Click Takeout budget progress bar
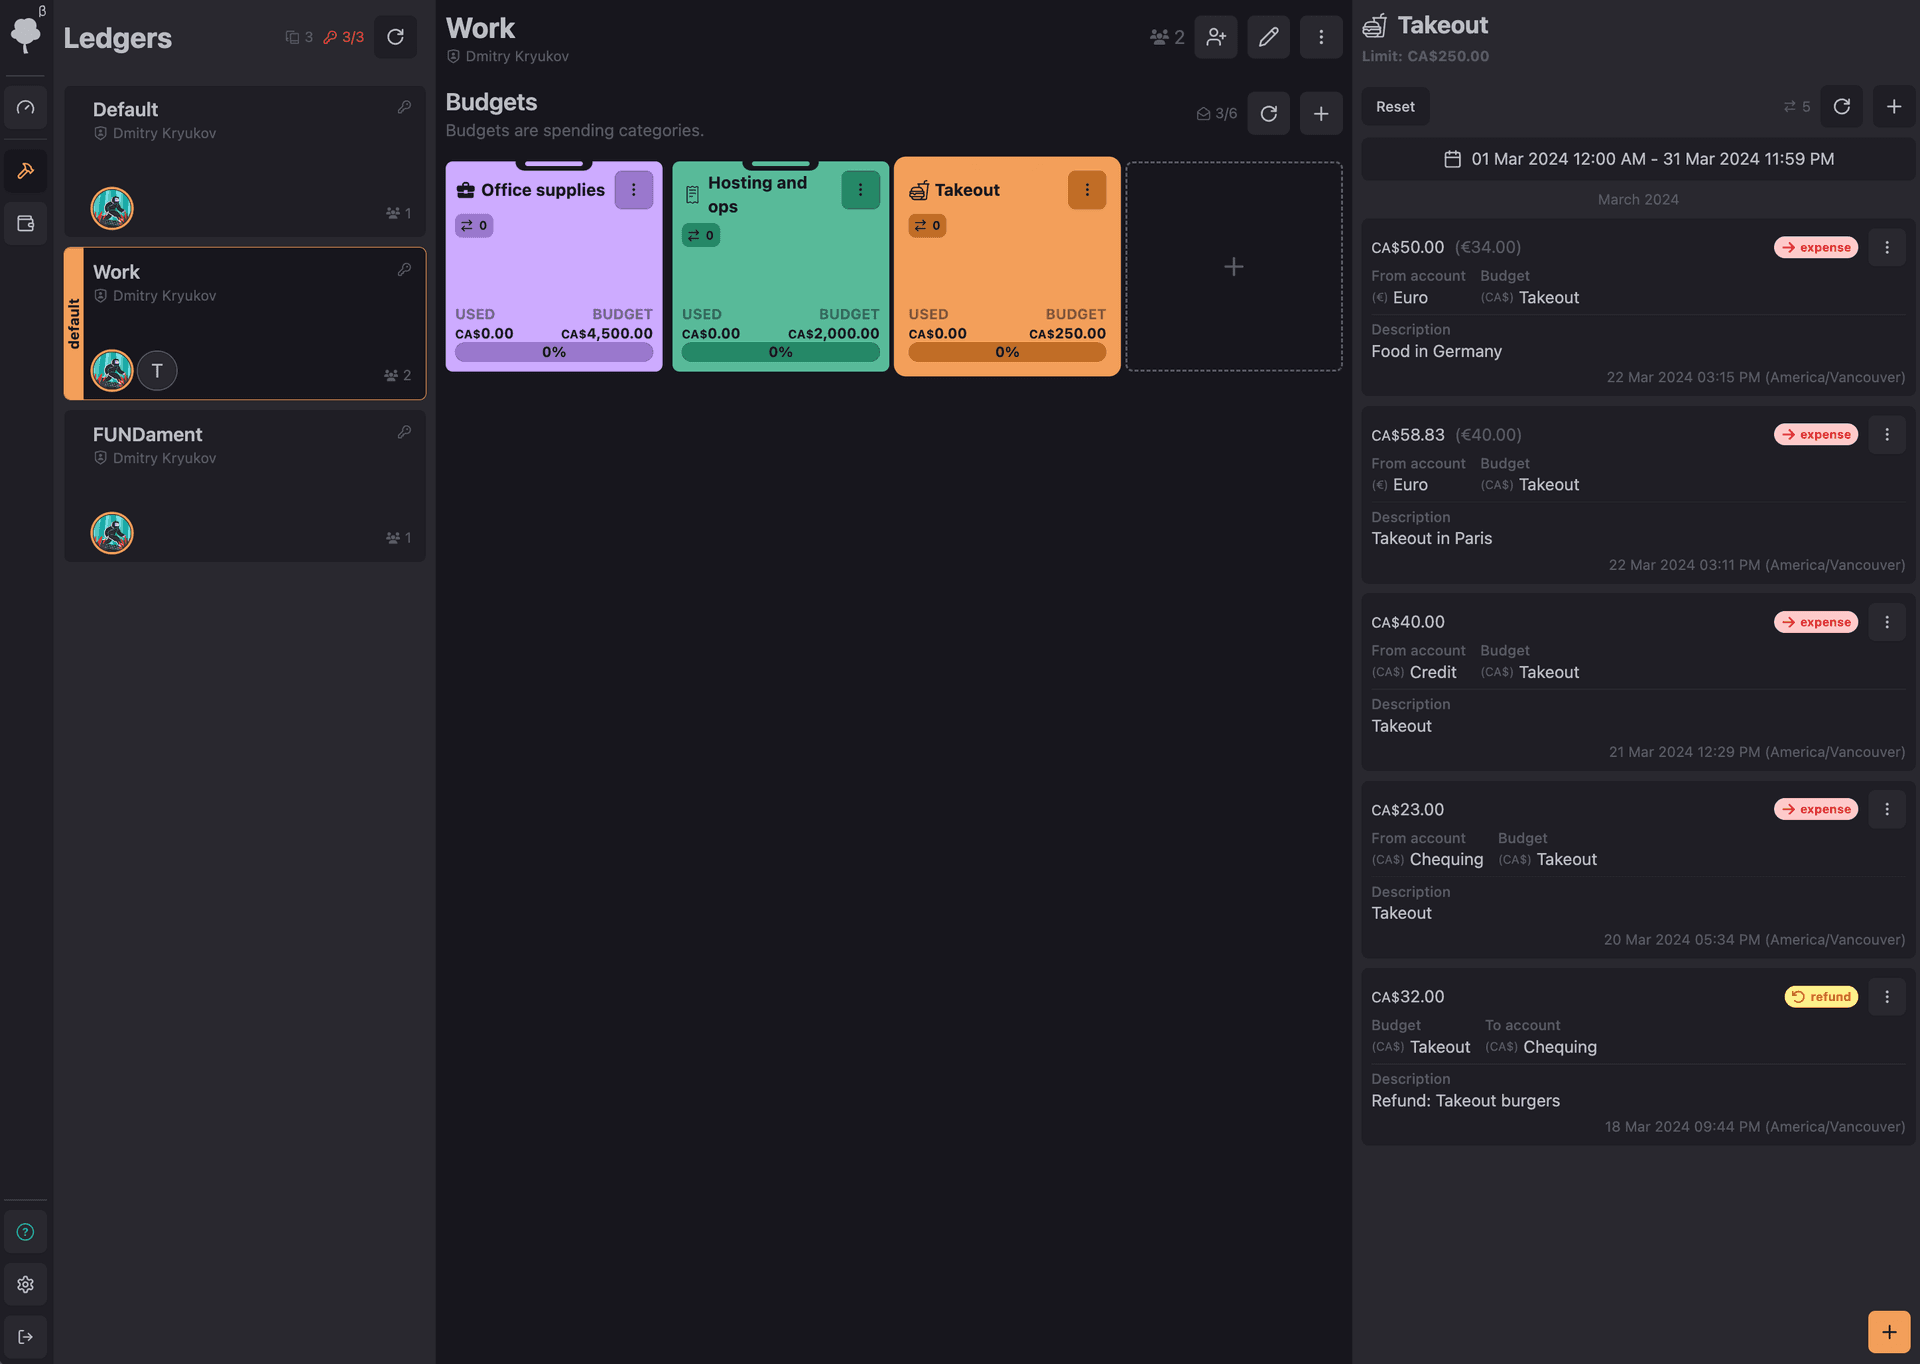1920x1364 pixels. 1006,352
